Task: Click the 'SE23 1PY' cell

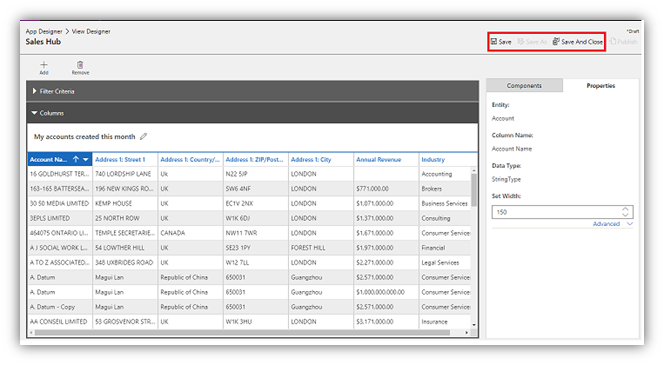Action: (x=255, y=248)
